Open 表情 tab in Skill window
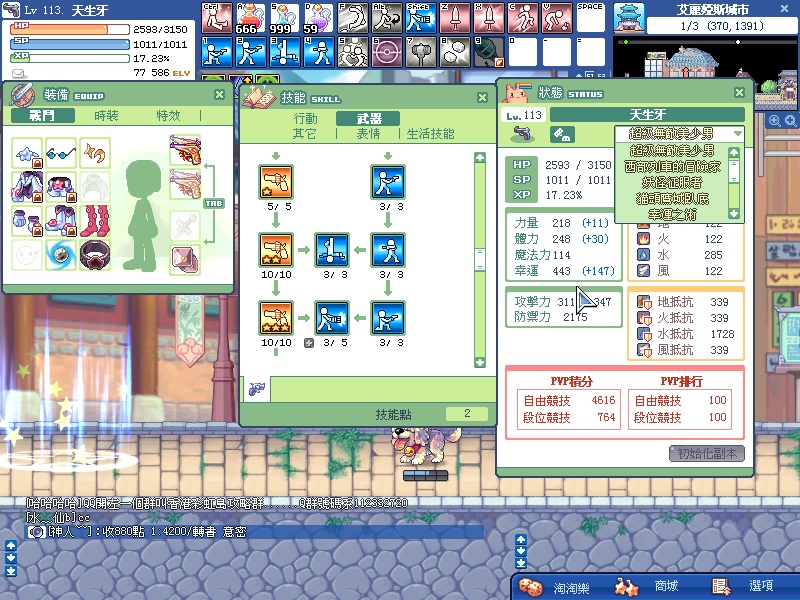This screenshot has height=600, width=800. pyautogui.click(x=368, y=134)
